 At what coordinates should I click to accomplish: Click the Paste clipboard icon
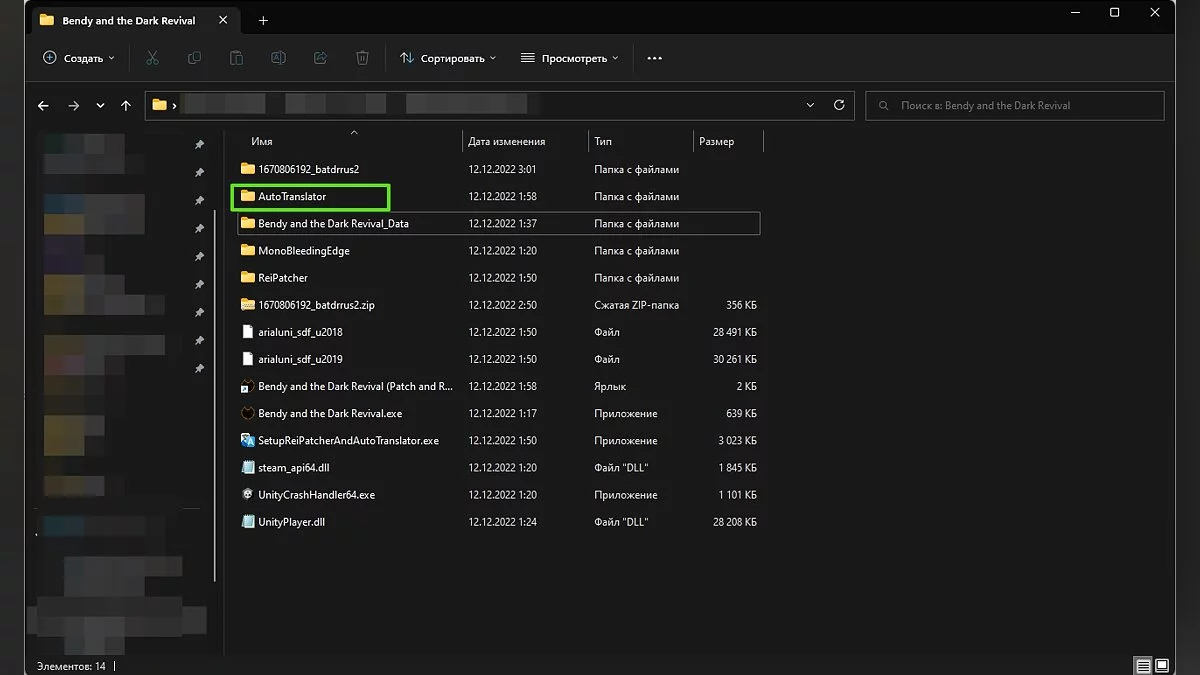[236, 58]
